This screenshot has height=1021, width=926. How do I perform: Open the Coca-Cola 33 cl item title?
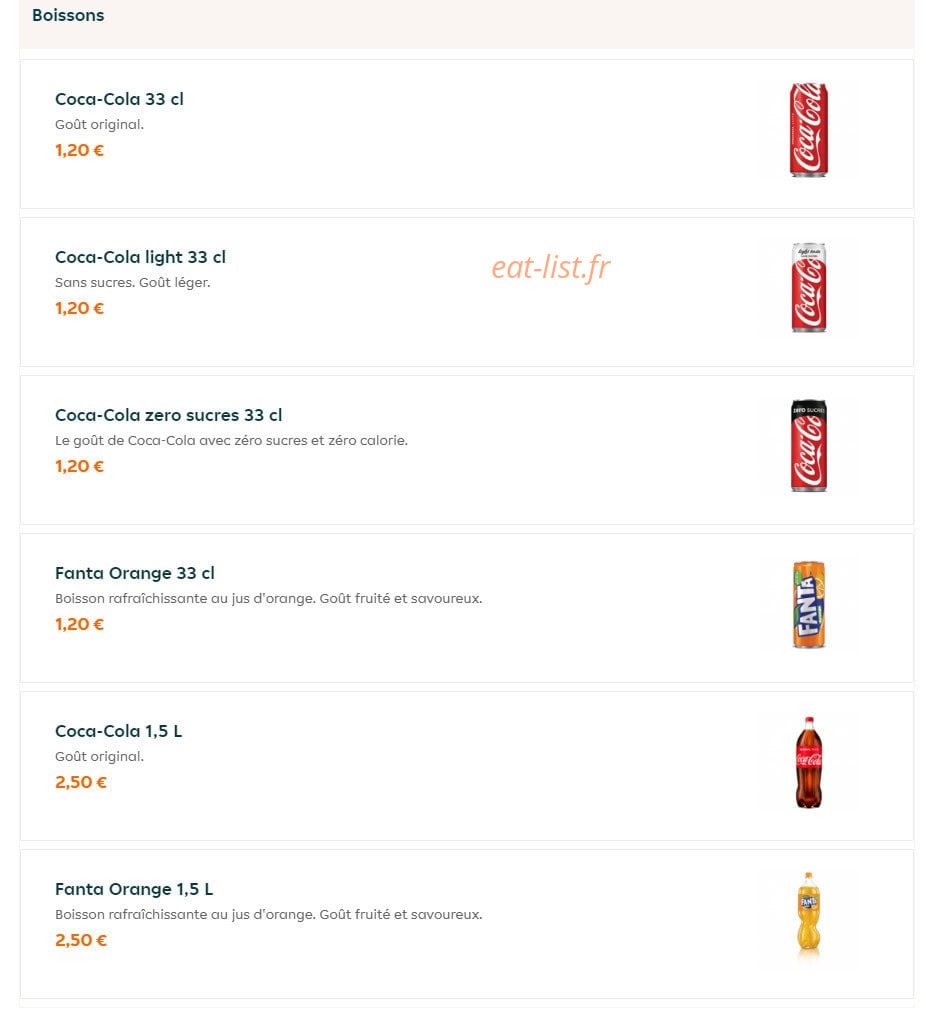click(x=119, y=99)
